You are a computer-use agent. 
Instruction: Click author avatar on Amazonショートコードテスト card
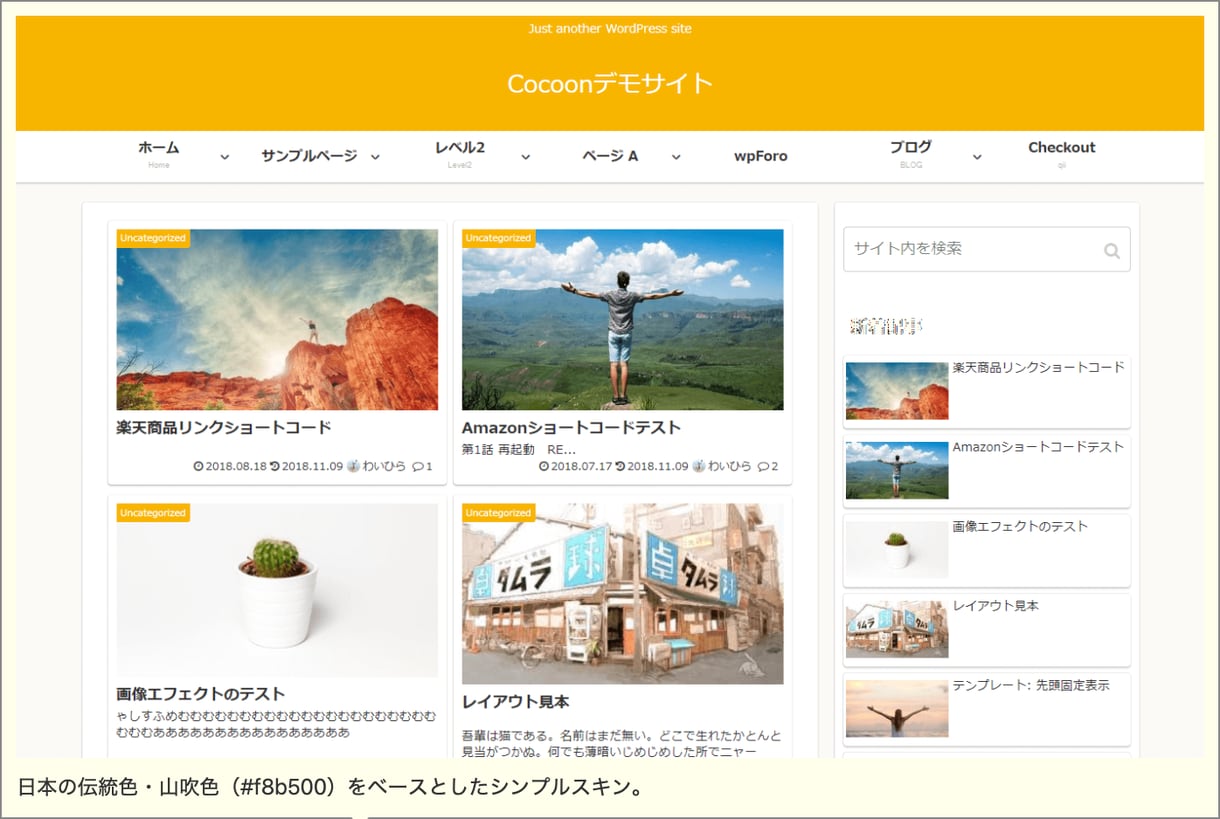pos(698,466)
